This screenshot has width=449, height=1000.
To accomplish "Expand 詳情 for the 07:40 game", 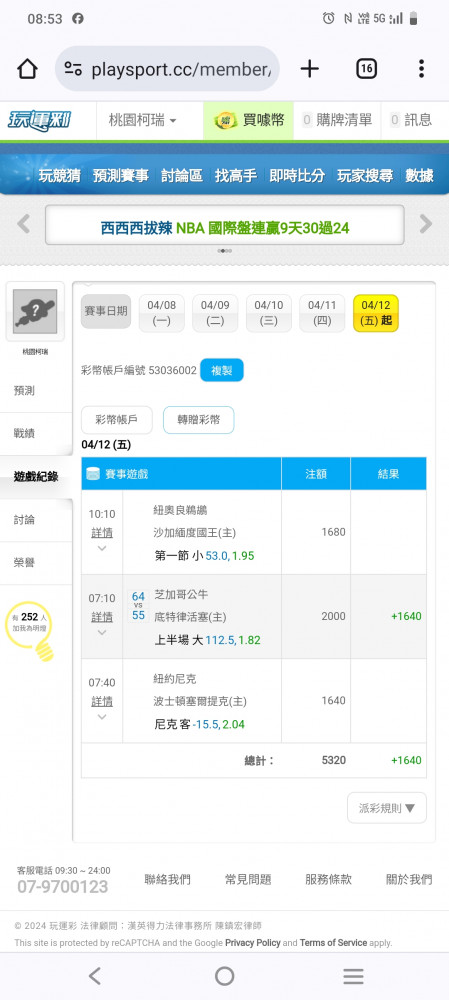I will click(101, 701).
